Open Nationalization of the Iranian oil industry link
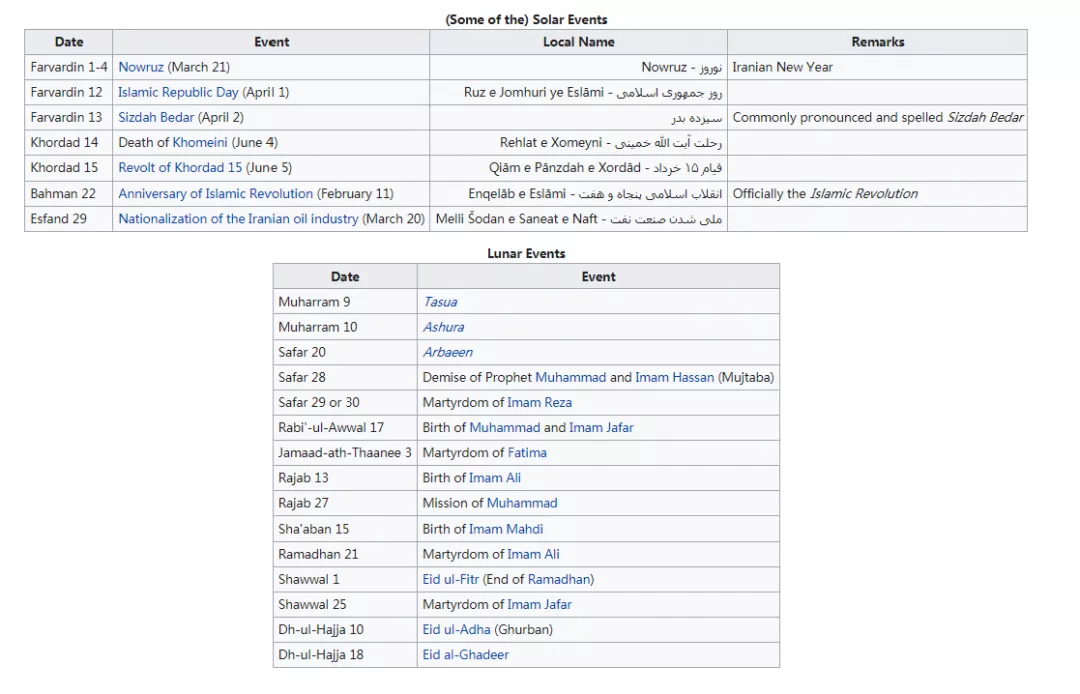Screen dimensions: 1080x694 coord(238,219)
